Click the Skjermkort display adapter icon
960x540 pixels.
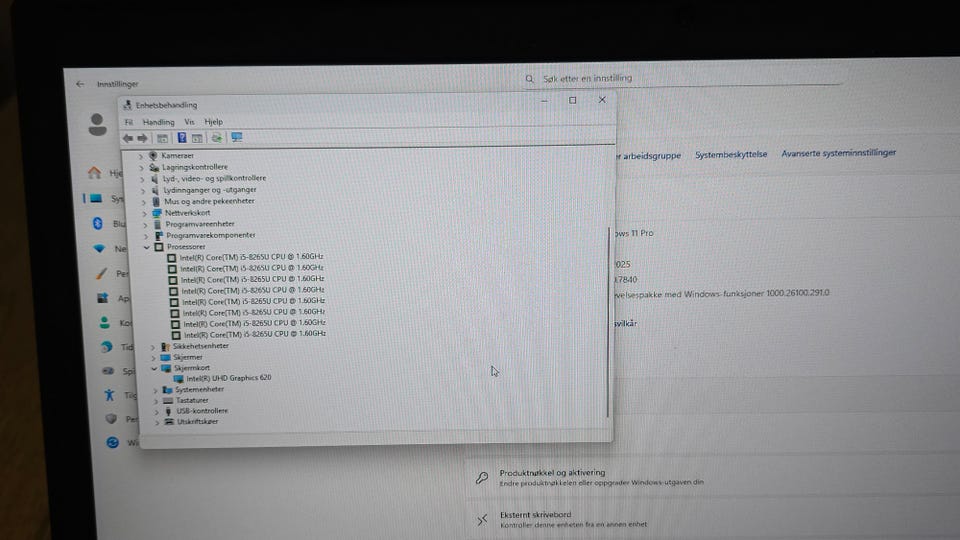[166, 369]
